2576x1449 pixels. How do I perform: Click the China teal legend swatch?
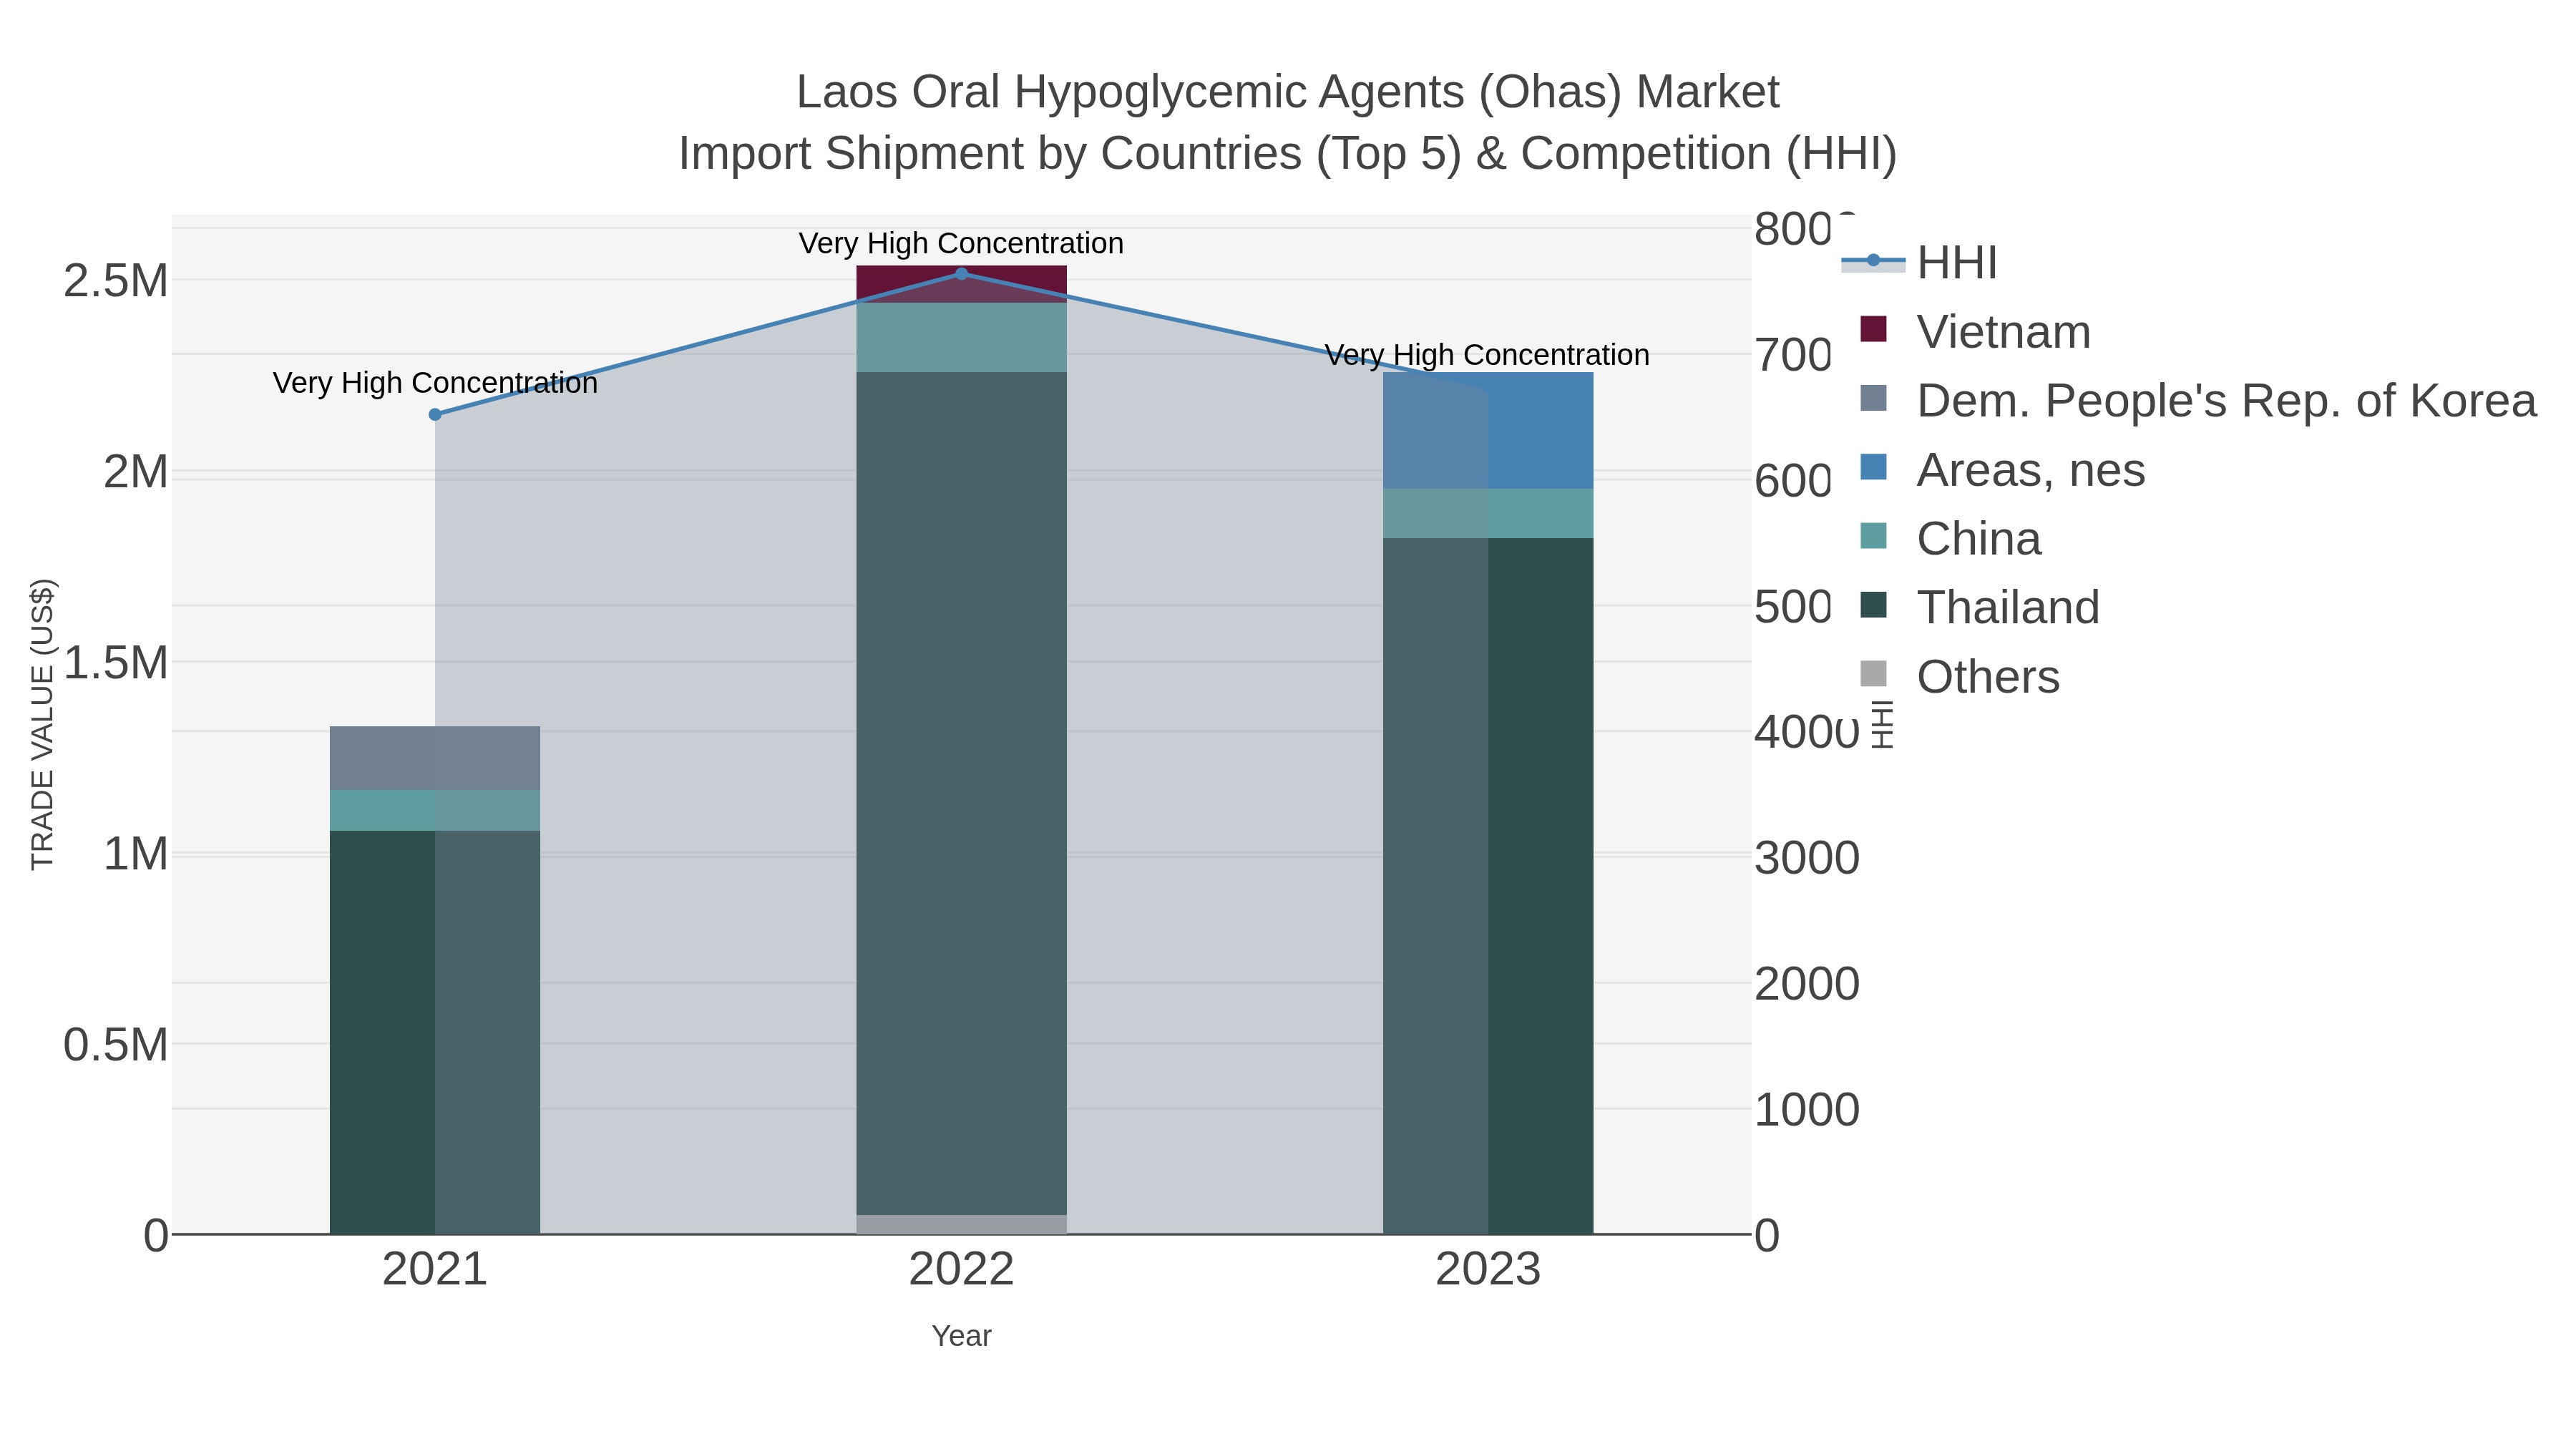pyautogui.click(x=1873, y=536)
